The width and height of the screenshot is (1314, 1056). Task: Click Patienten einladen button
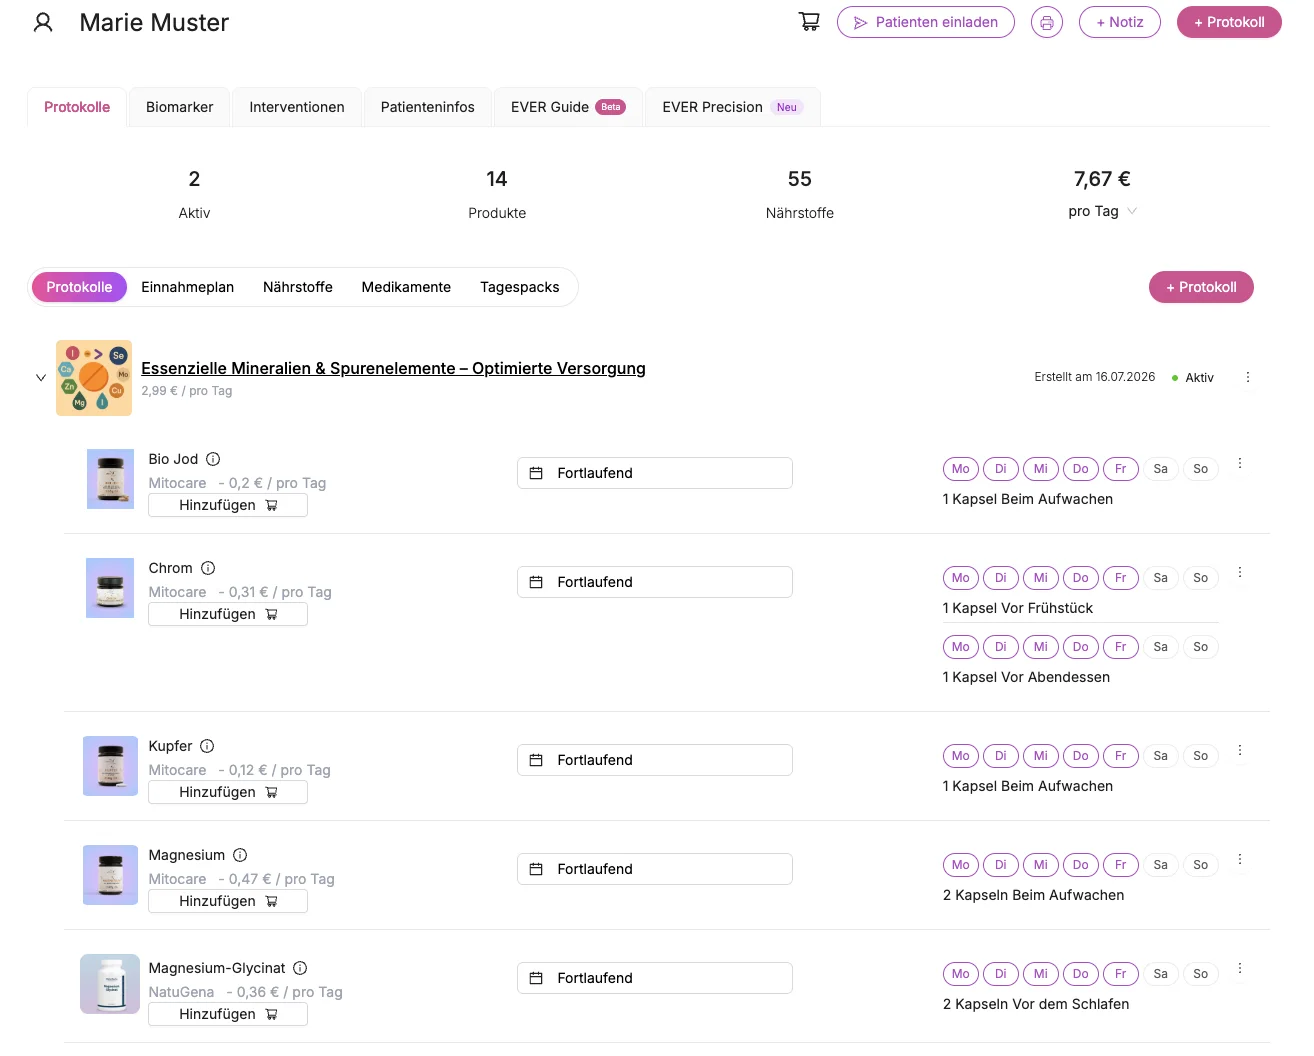pyautogui.click(x=926, y=22)
